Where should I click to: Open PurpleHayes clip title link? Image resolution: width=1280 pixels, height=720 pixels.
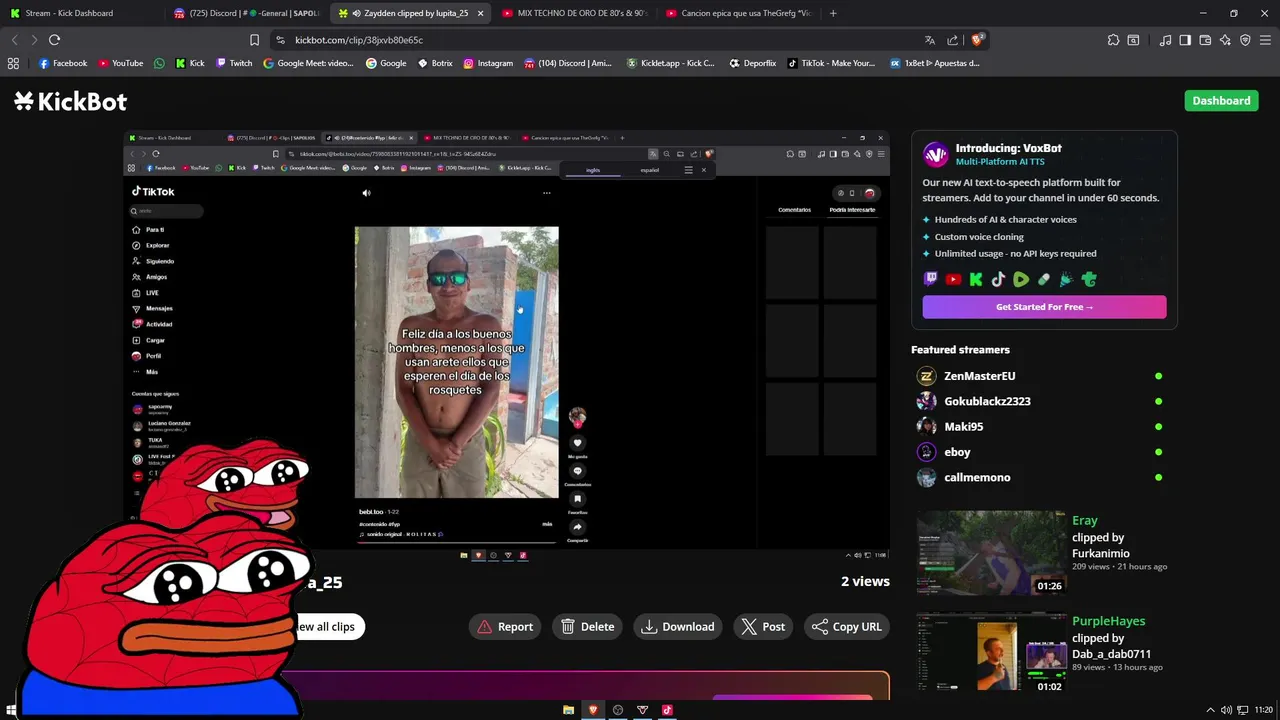[x=1108, y=621]
